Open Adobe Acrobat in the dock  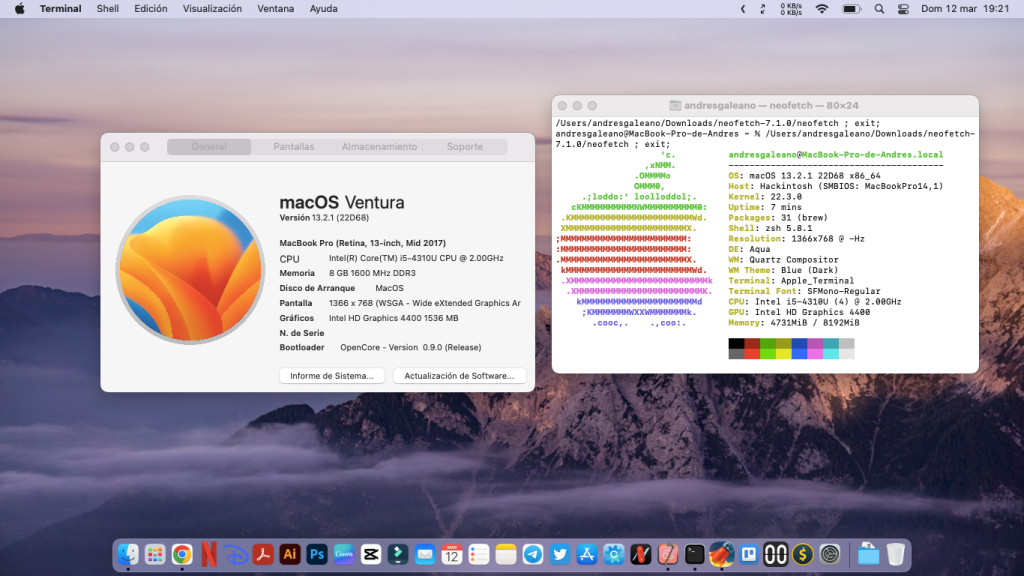263,554
